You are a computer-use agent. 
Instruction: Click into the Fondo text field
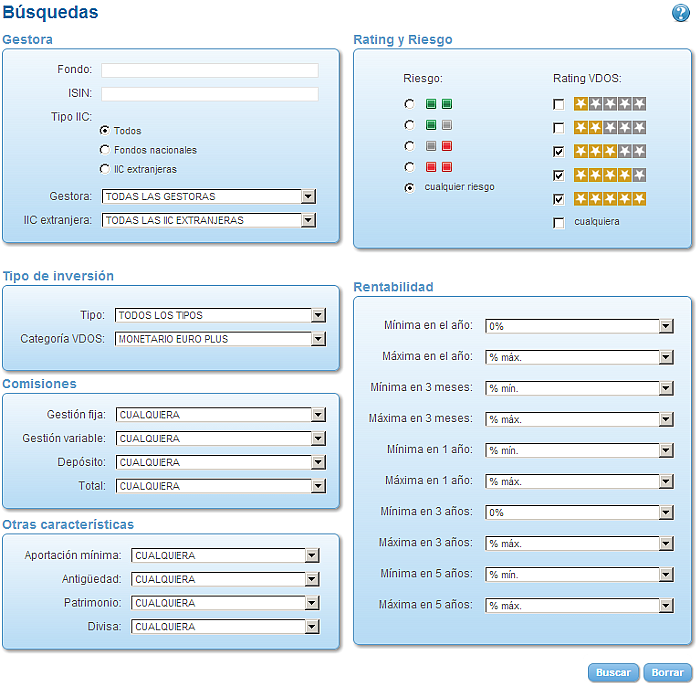click(210, 70)
